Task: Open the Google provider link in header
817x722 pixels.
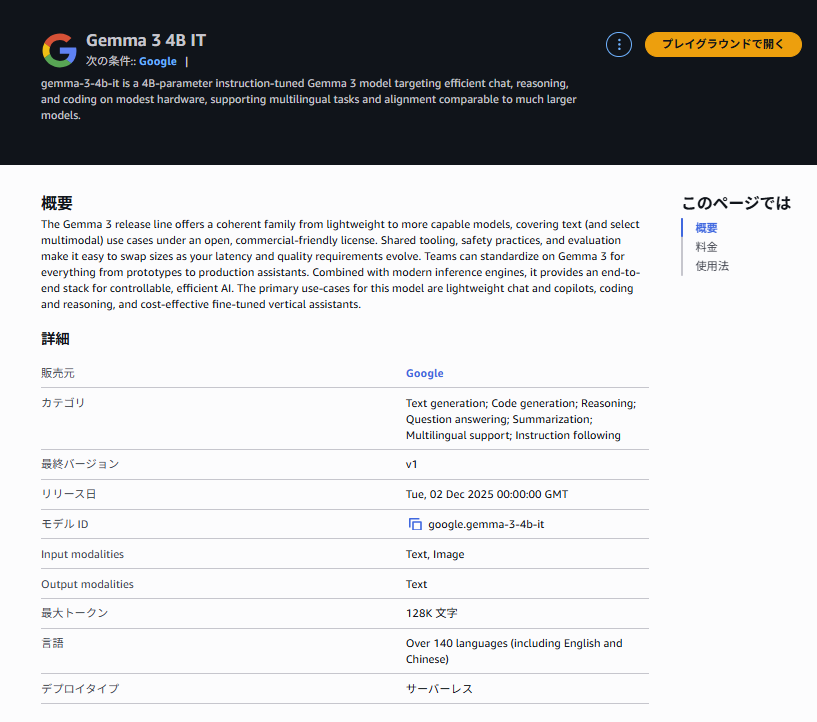Action: [157, 61]
